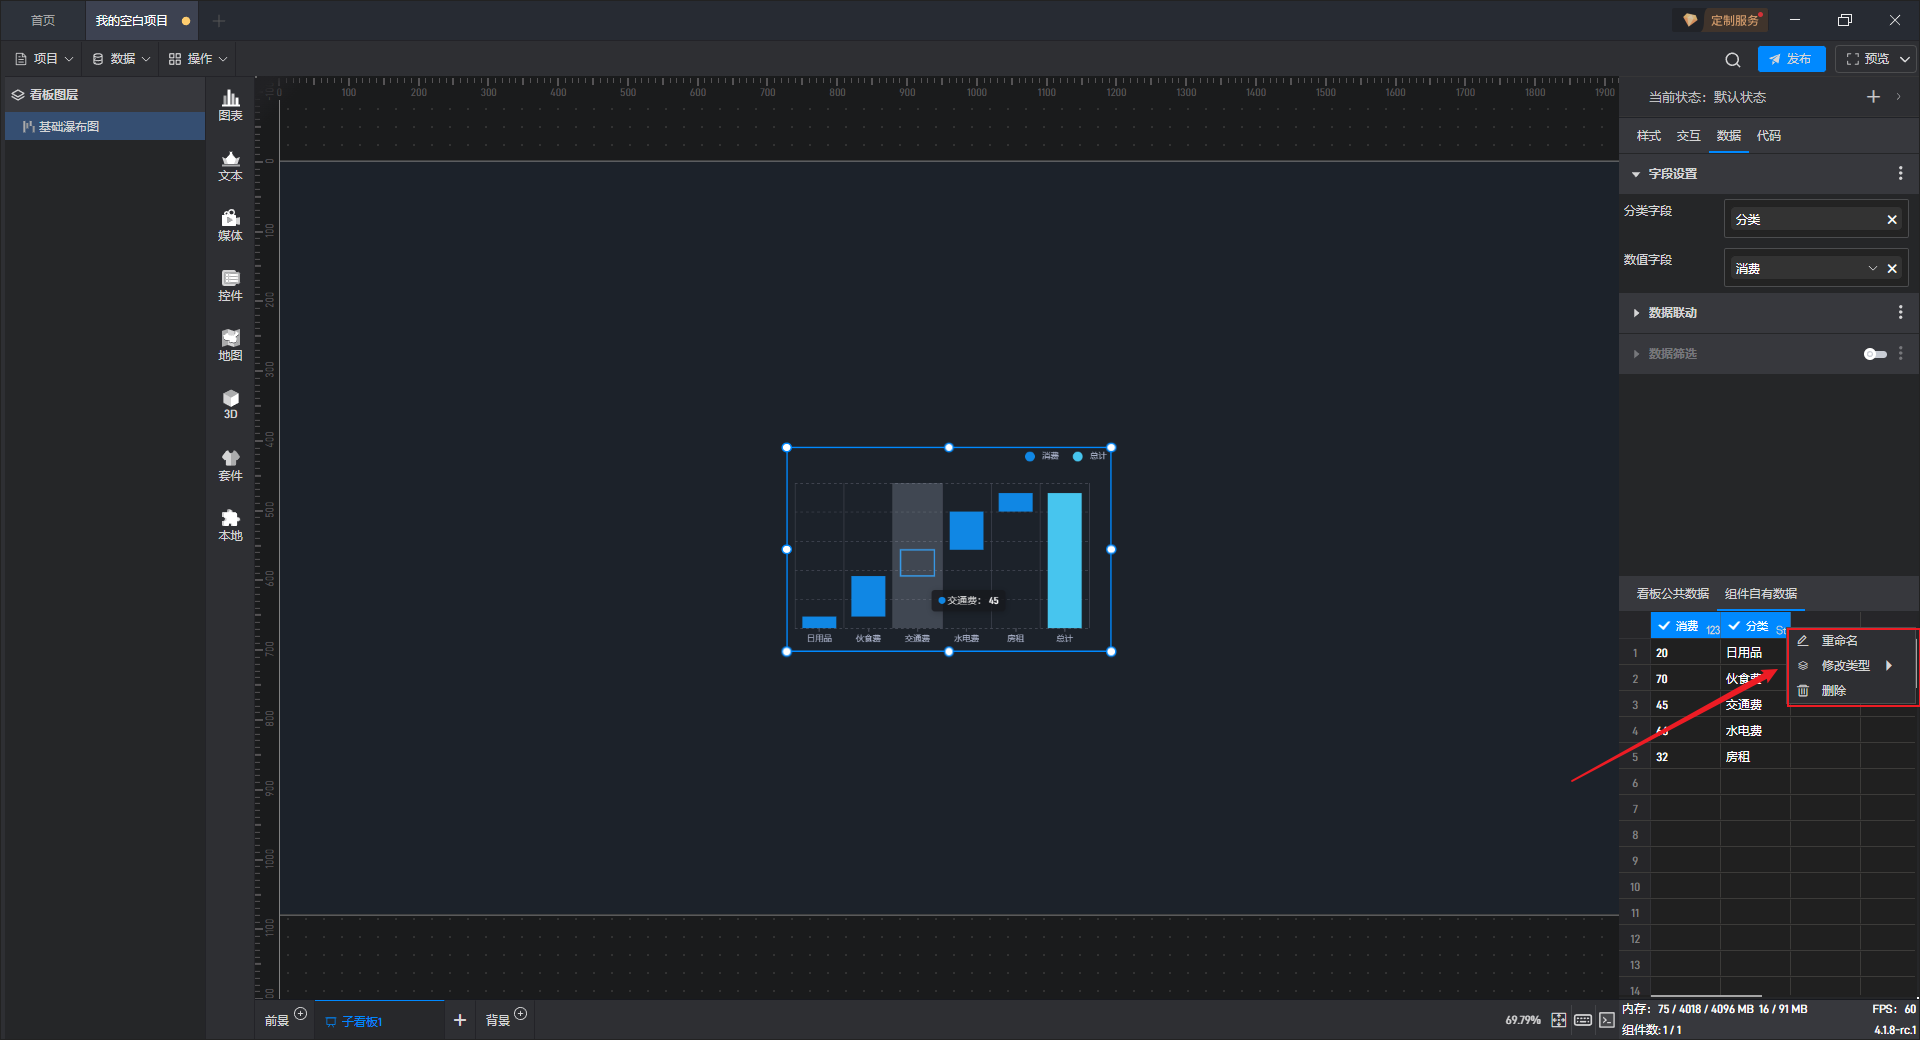Toggle the 消费 column checkbox
Image resolution: width=1920 pixels, height=1040 pixels.
tap(1664, 626)
